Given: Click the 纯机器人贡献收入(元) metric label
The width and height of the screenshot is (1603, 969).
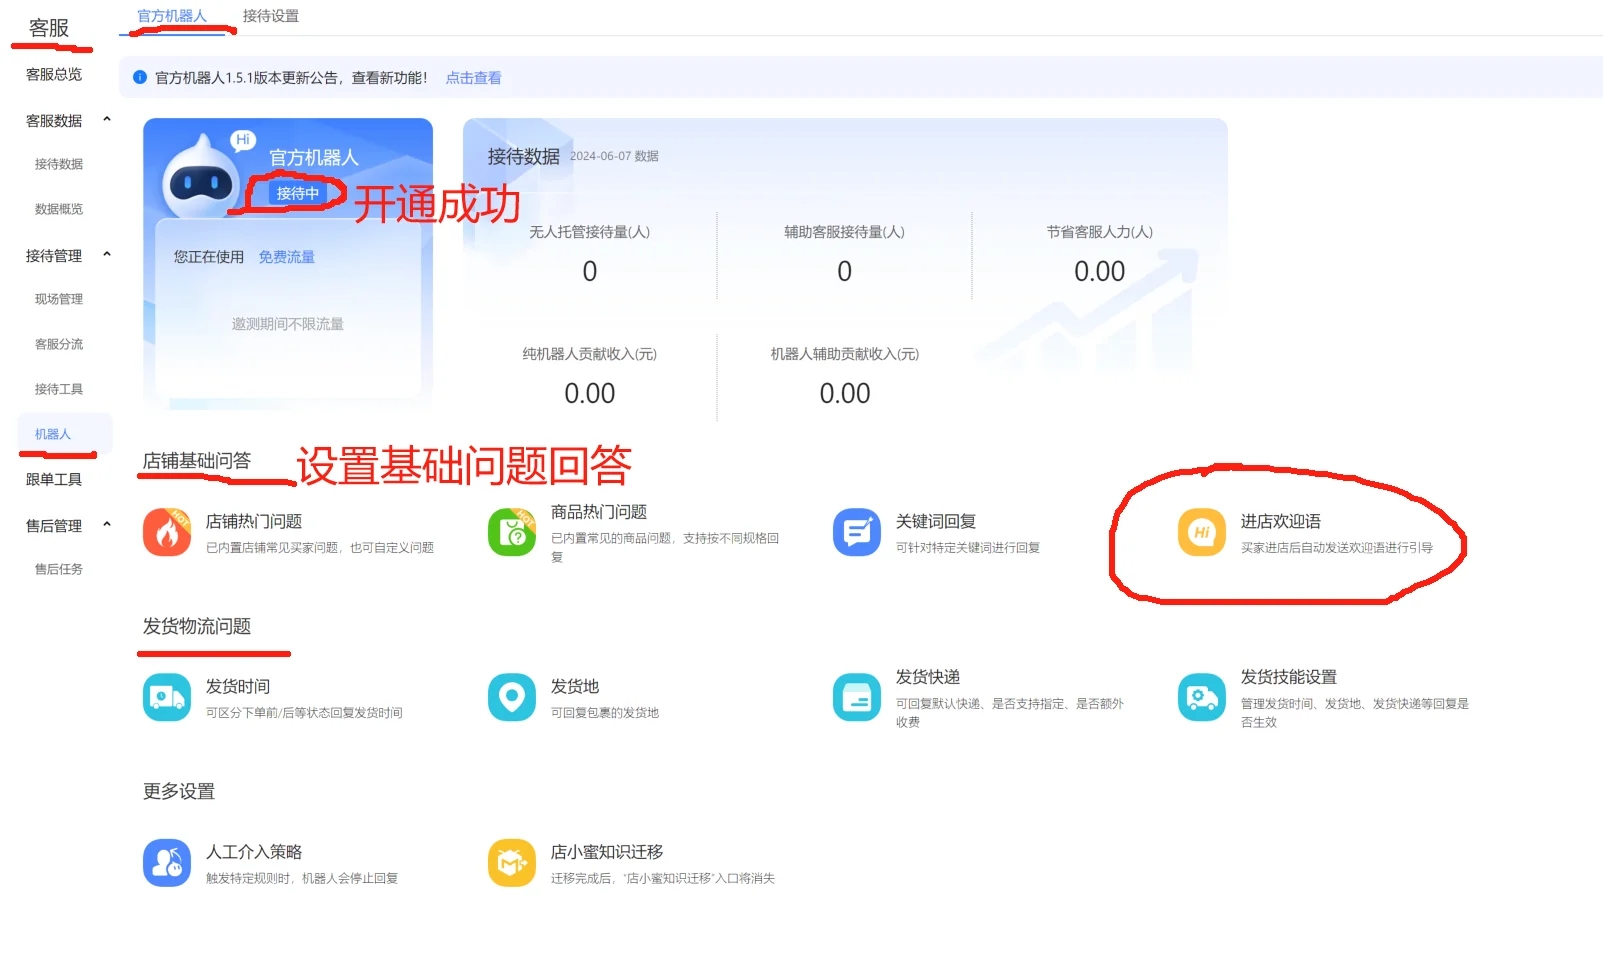Looking at the screenshot, I should point(590,354).
